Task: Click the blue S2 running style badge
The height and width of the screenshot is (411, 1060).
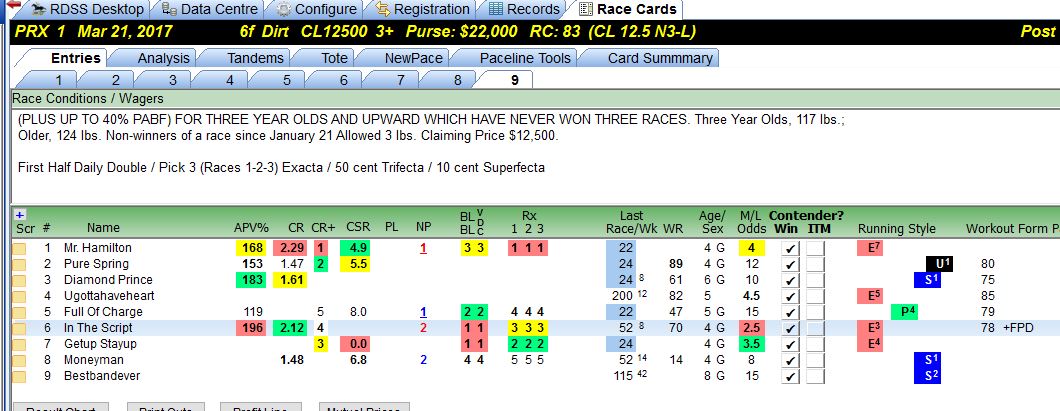Action: click(927, 376)
